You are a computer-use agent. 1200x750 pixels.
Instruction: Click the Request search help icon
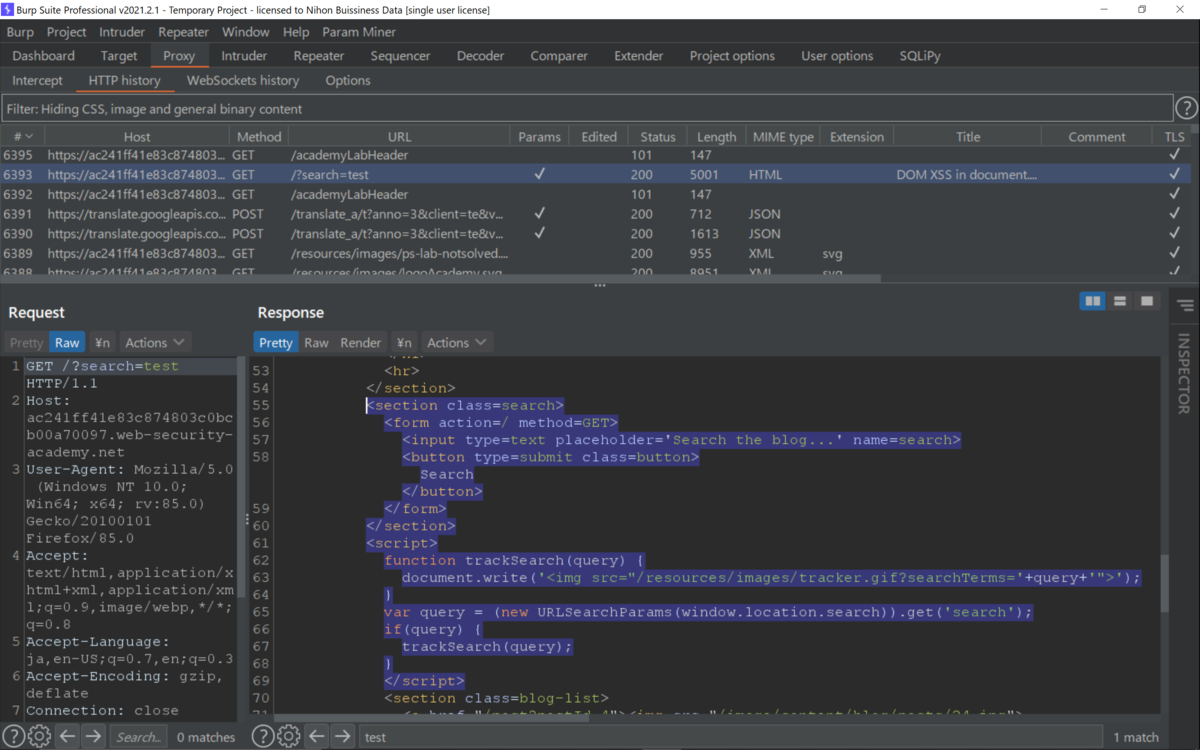(14, 736)
